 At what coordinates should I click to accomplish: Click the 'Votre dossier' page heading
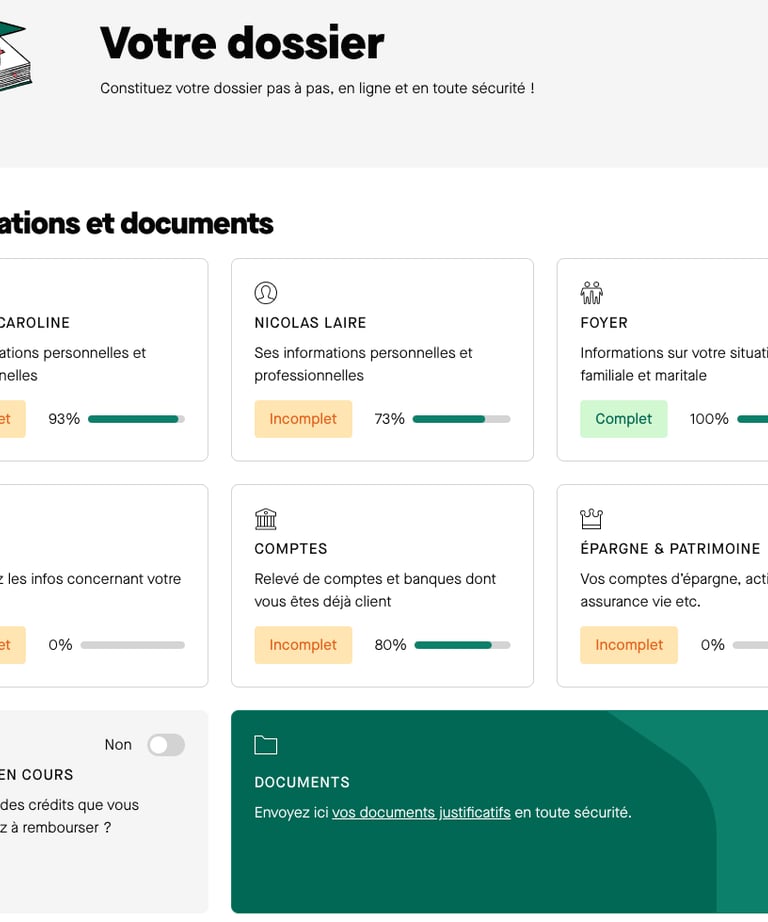pos(242,43)
